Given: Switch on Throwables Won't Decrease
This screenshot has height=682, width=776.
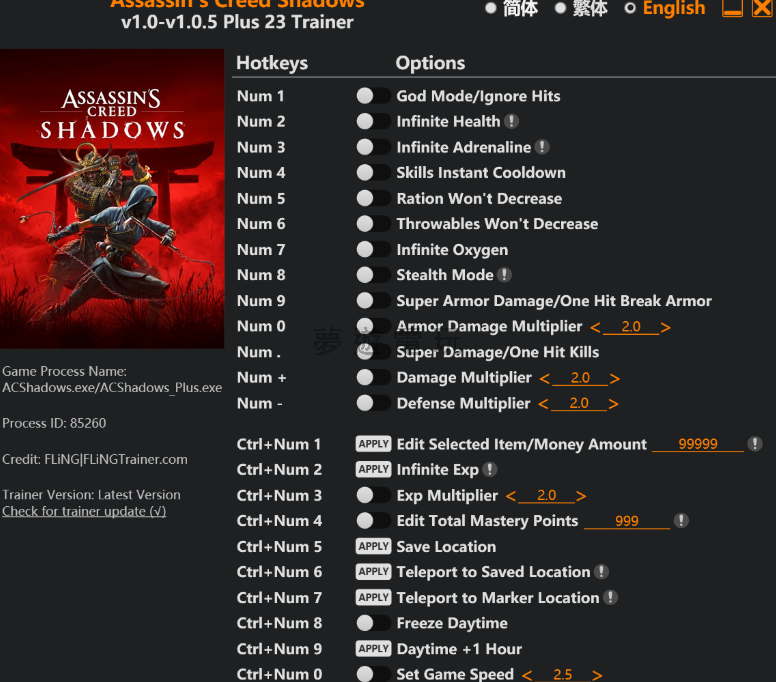Looking at the screenshot, I should tap(373, 224).
